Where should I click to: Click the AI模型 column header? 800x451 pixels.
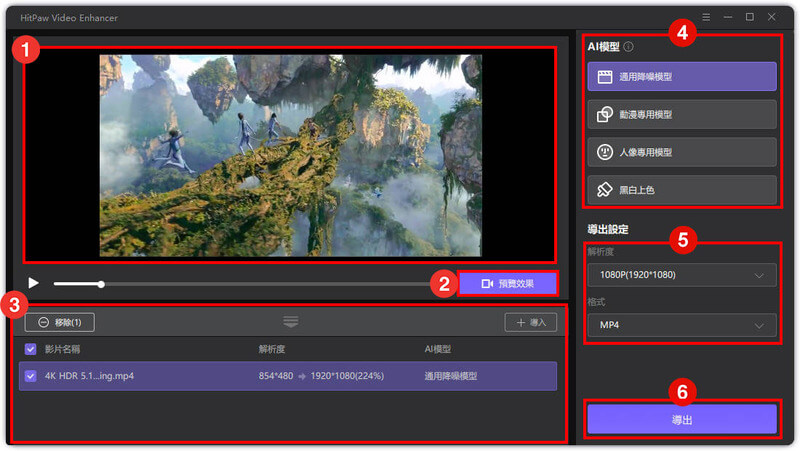click(x=438, y=349)
